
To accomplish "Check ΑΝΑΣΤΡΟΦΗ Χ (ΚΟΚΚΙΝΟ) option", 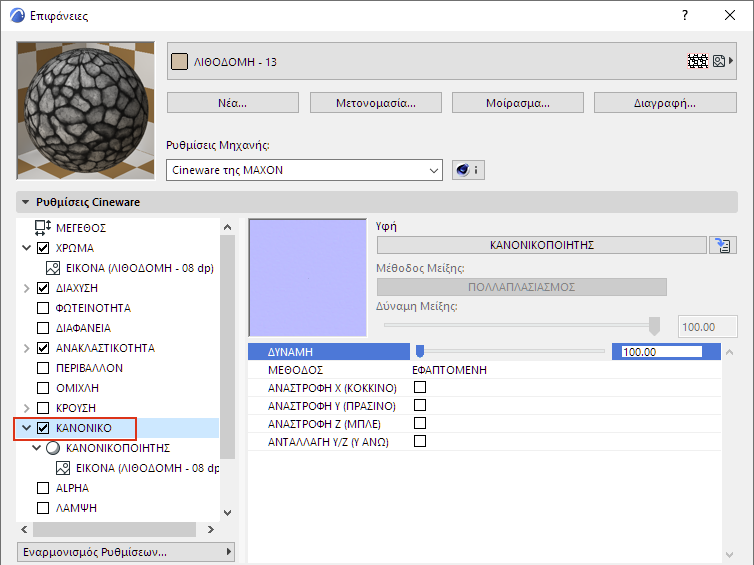I will 420,387.
